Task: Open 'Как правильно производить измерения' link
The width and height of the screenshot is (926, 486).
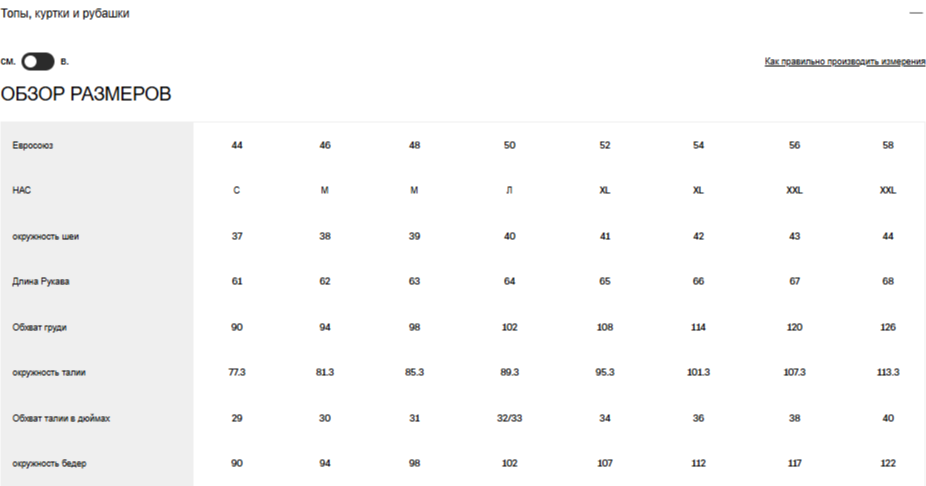Action: 844,62
